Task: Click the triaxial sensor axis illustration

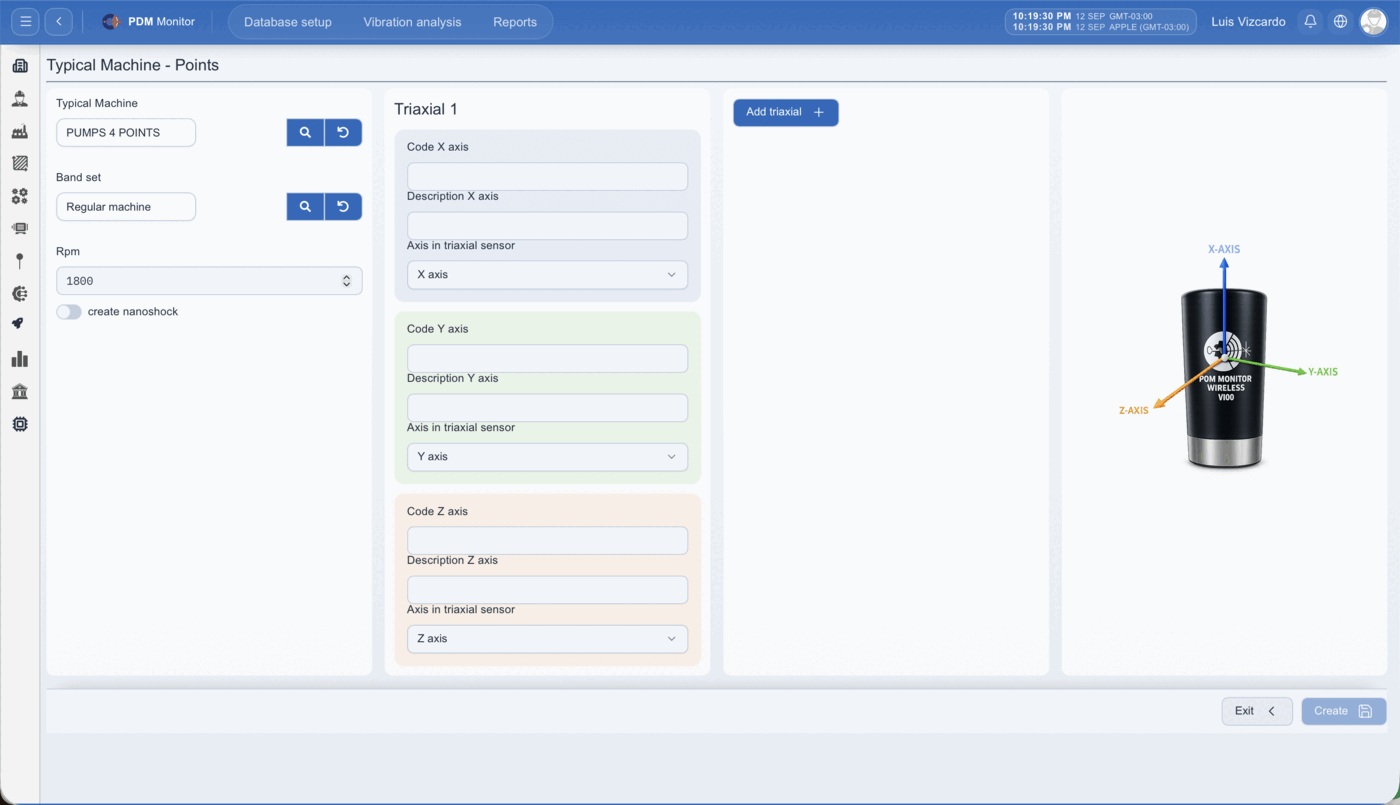Action: (1227, 357)
